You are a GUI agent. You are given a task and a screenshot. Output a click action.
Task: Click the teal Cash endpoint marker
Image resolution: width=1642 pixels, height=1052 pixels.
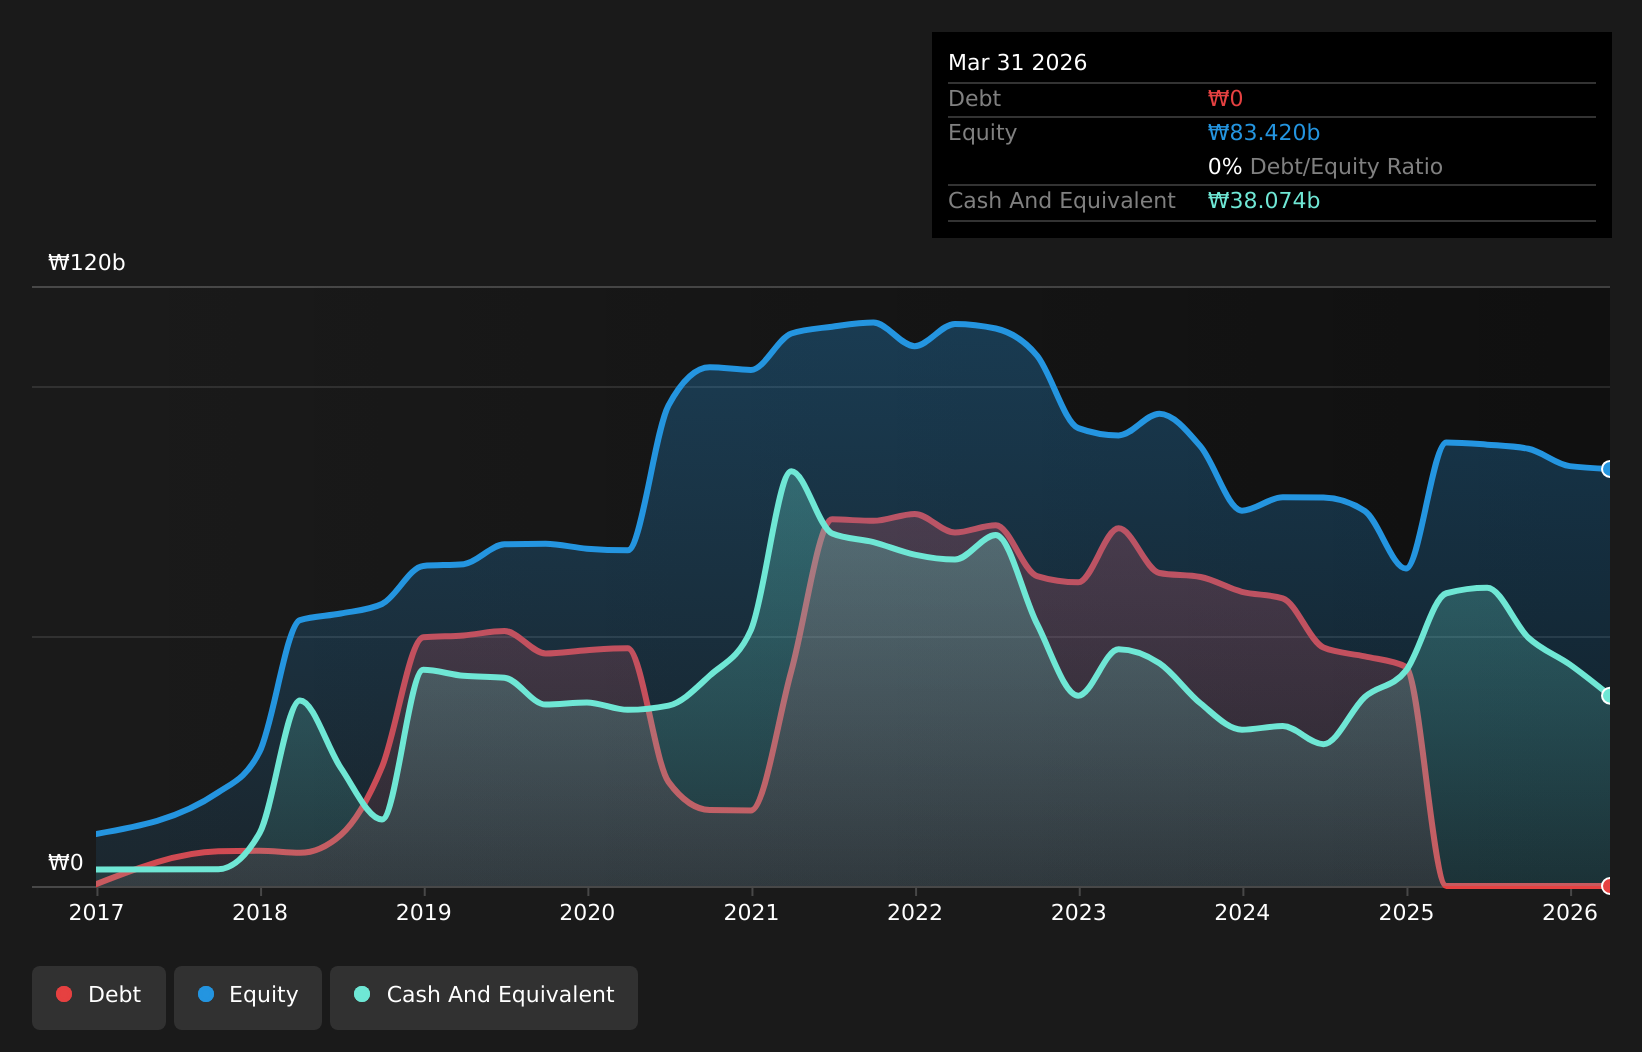(1608, 695)
